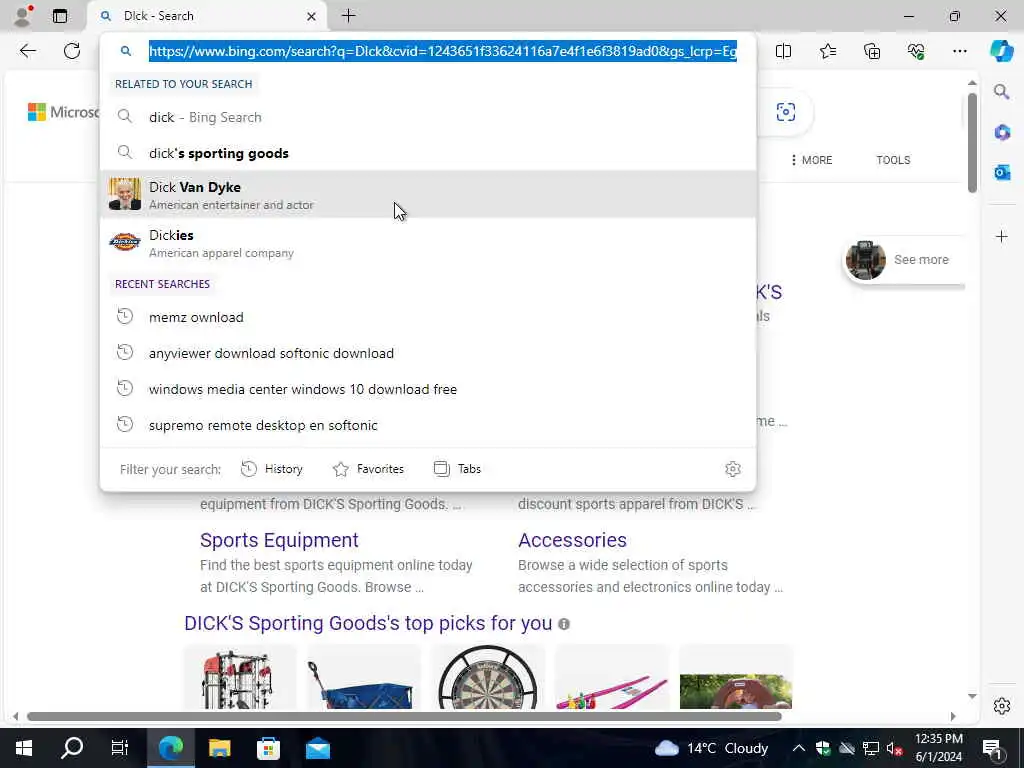Open File Explorer from taskbar

[x=219, y=748]
